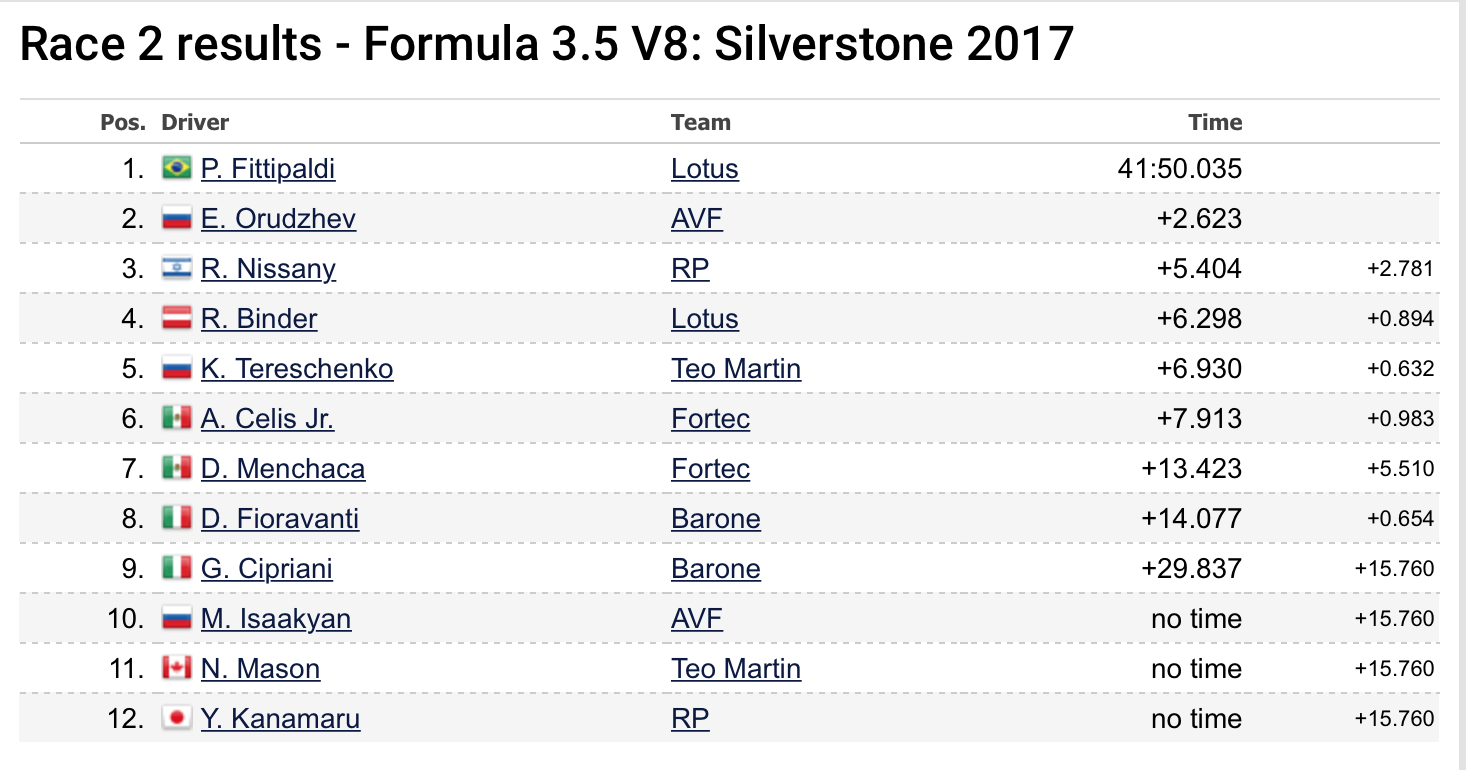This screenshot has width=1466, height=770.
Task: Select driver link D. Menchaca
Action: point(283,469)
